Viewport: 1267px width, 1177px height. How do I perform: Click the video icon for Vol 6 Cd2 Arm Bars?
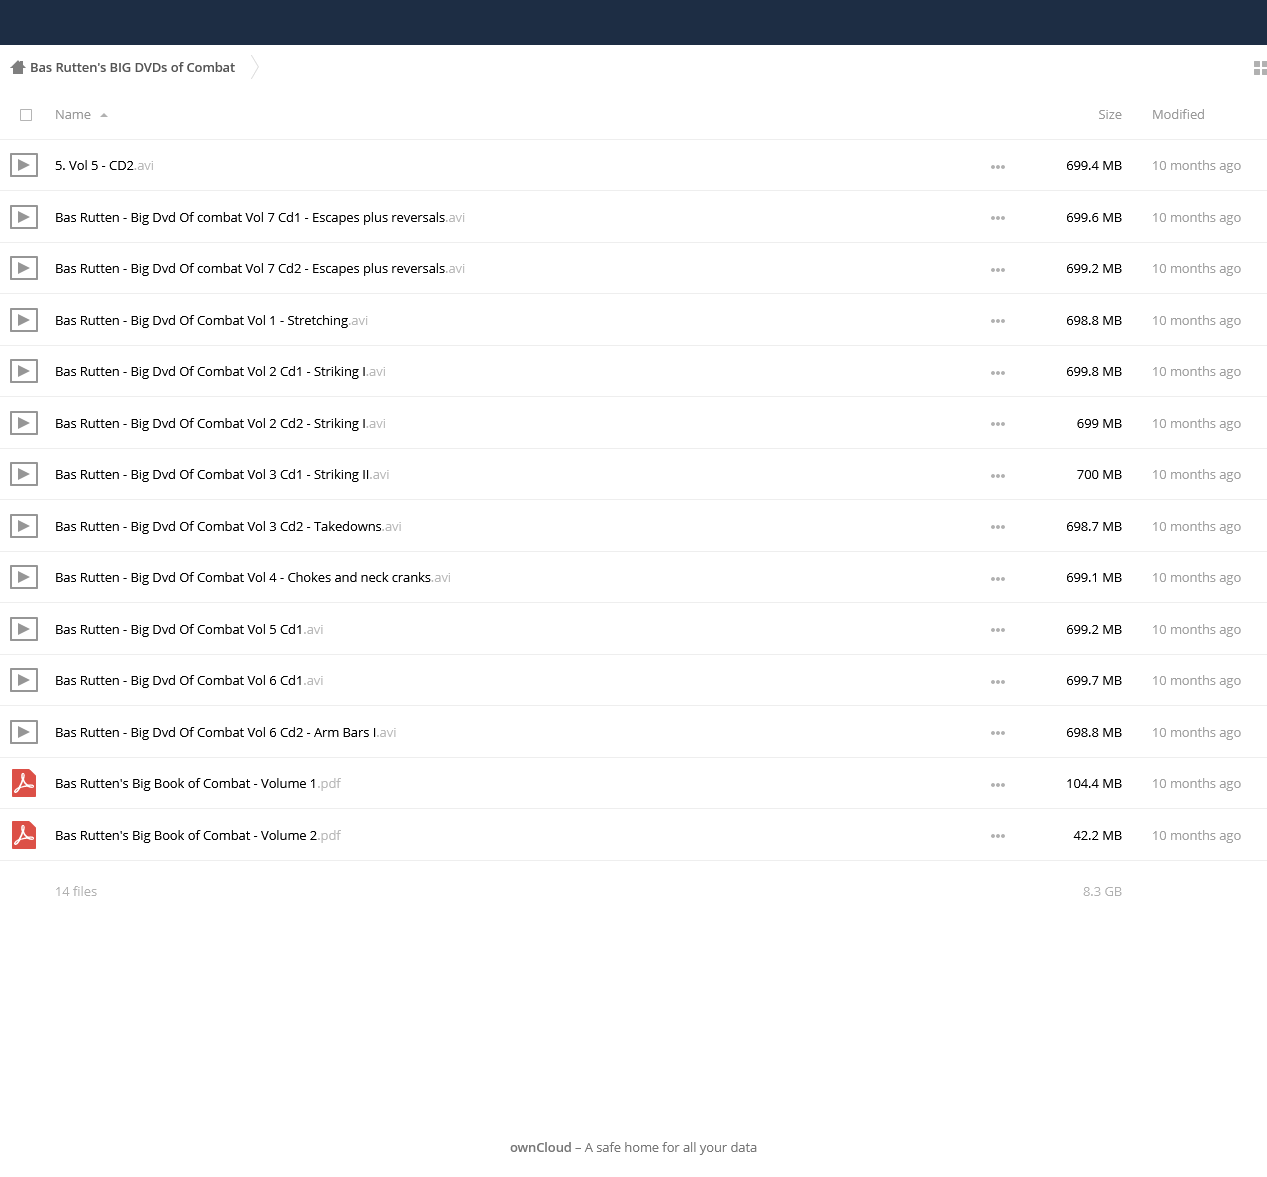coord(24,732)
